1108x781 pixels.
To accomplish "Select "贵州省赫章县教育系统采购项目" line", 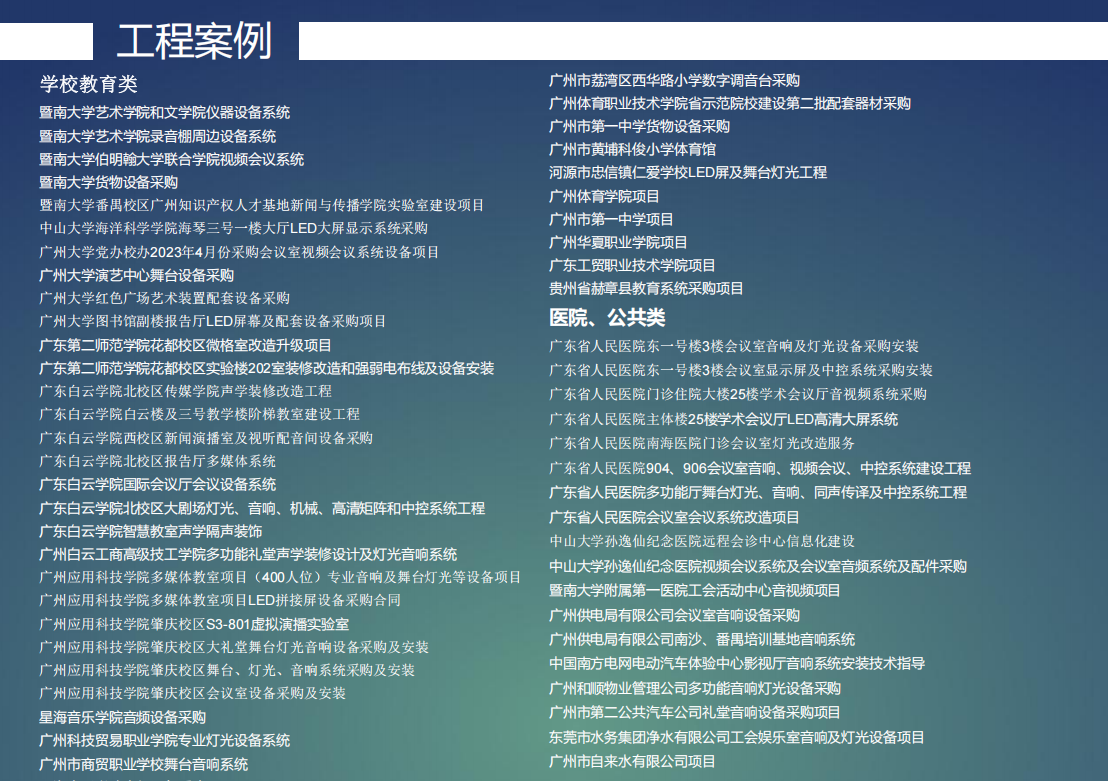I will [x=647, y=288].
